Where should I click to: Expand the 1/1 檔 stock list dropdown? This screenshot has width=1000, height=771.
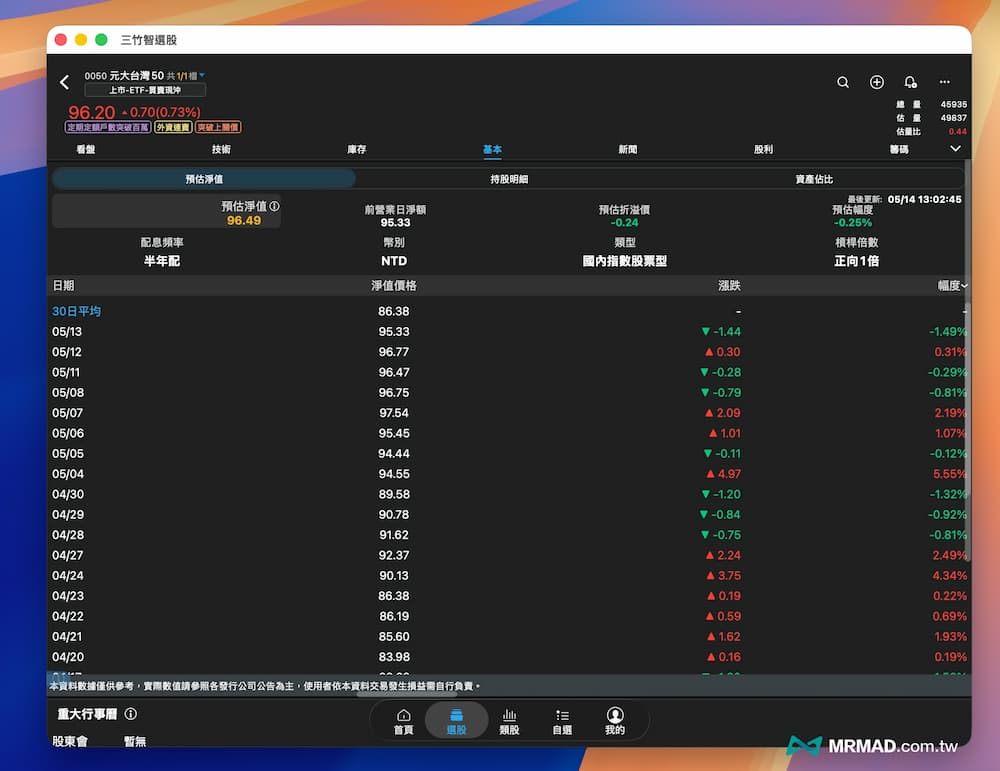pyautogui.click(x=202, y=75)
